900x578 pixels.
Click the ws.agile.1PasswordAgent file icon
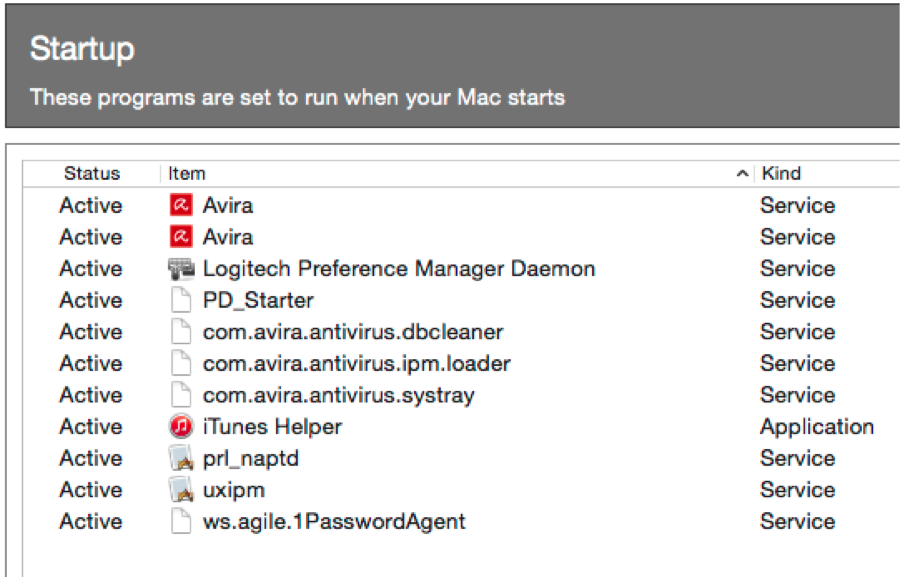click(x=181, y=521)
